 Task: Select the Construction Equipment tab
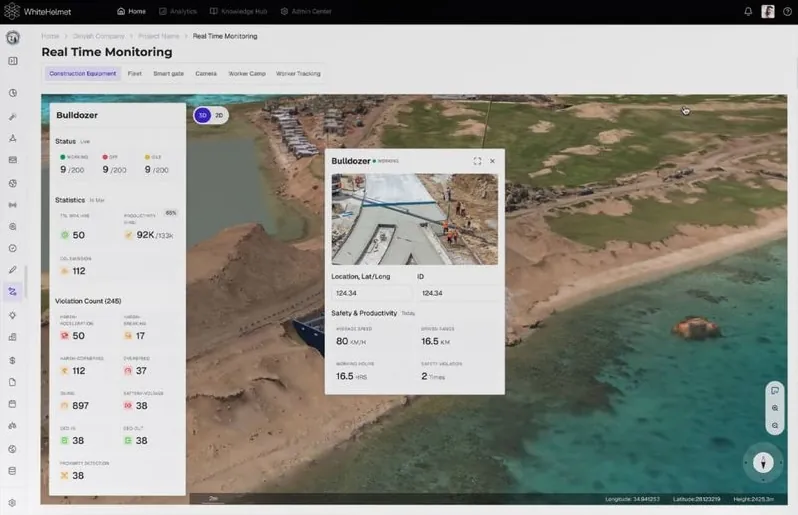(x=82, y=74)
